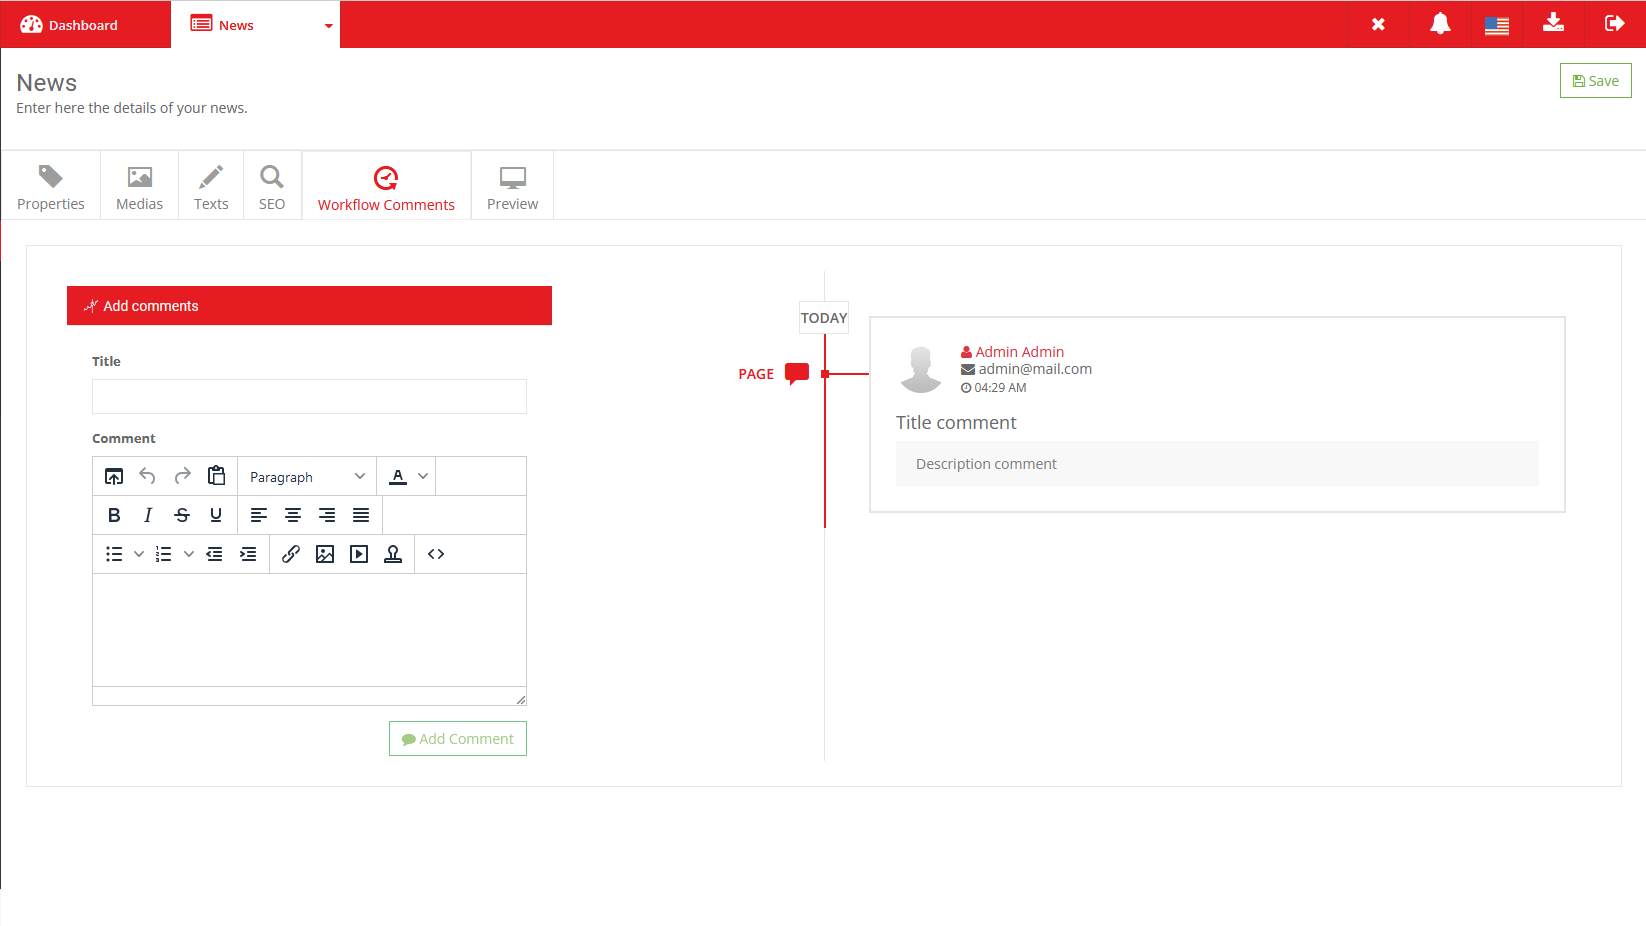This screenshot has height=926, width=1646.
Task: Click the download icon in header
Action: [x=1553, y=23]
